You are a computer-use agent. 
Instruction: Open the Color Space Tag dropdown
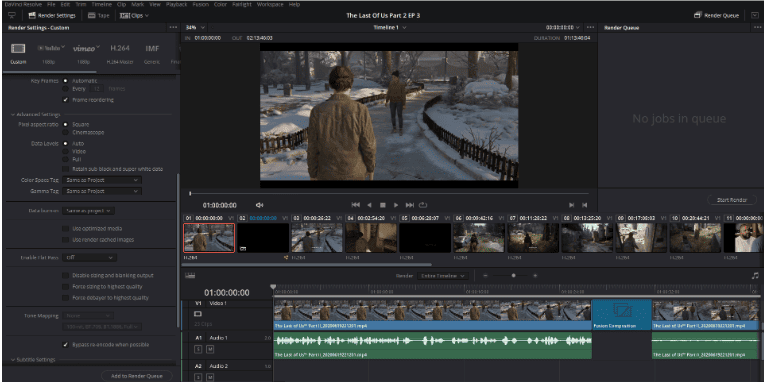coord(102,180)
